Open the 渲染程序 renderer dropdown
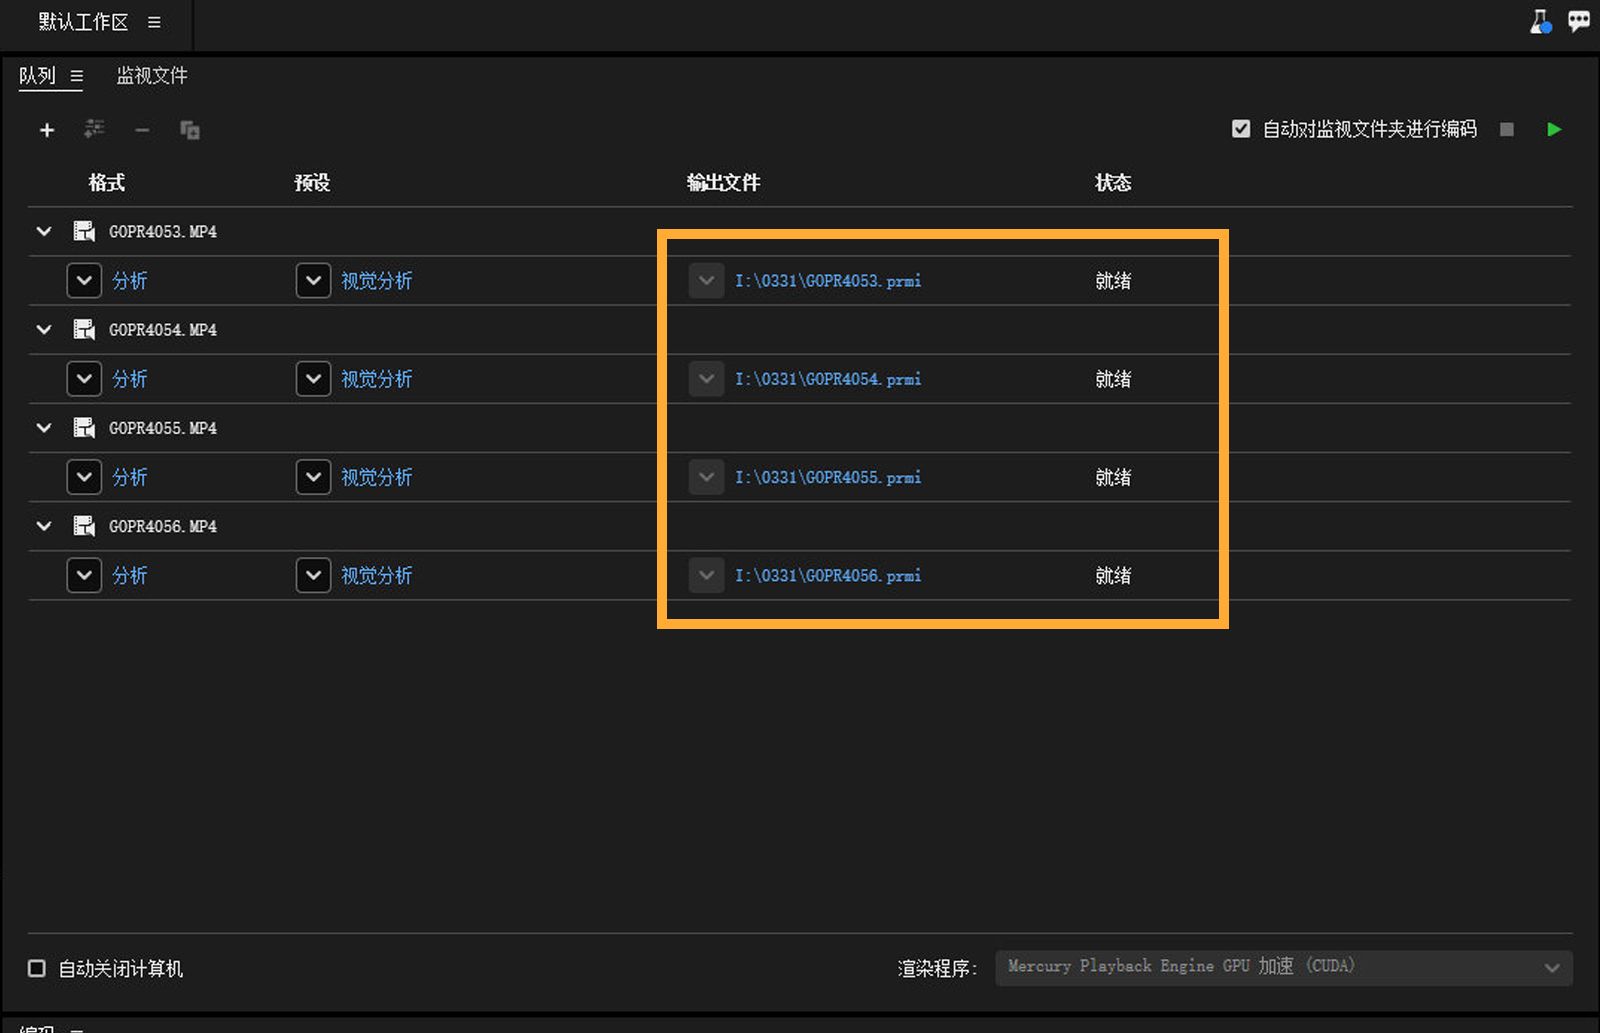The image size is (1600, 1033). click(x=1284, y=967)
